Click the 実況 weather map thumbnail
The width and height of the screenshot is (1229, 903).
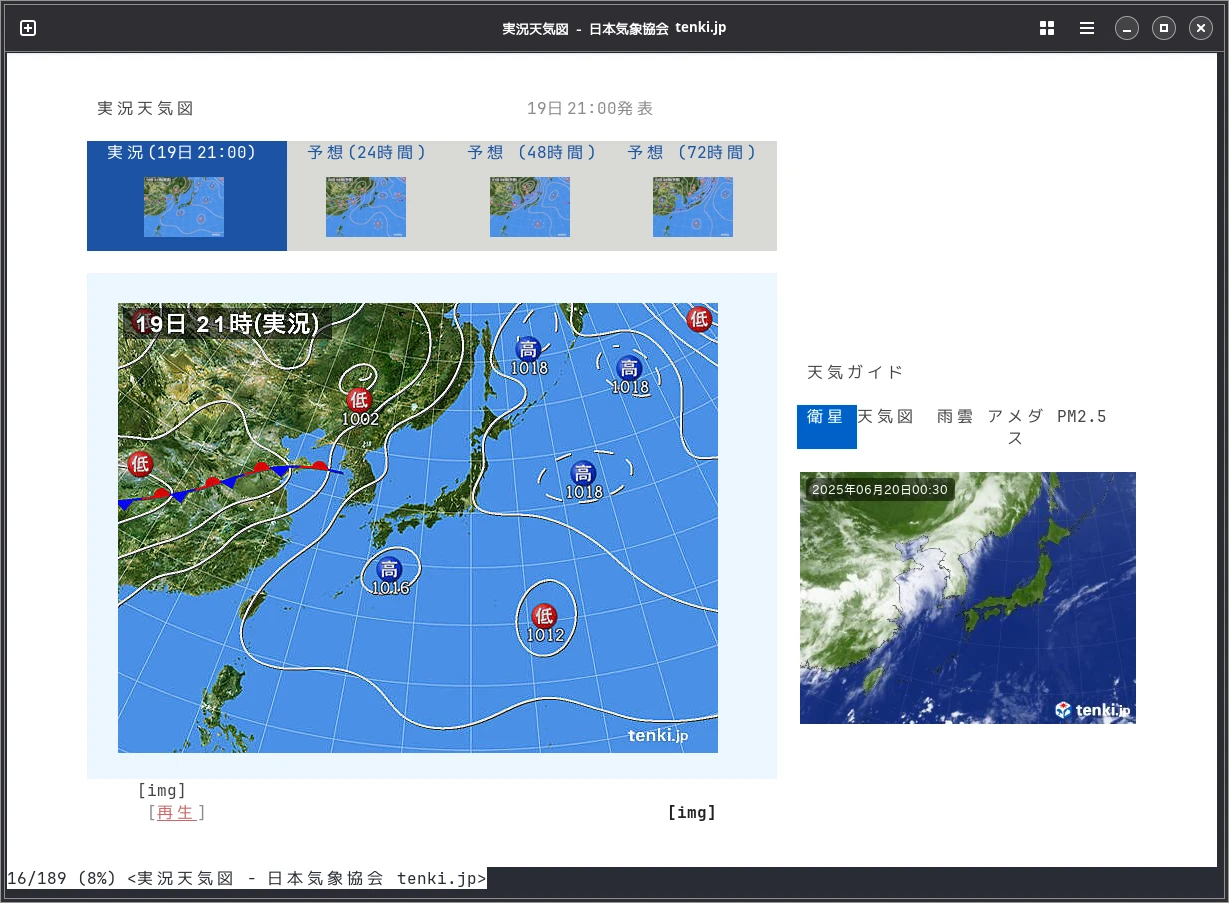pyautogui.click(x=184, y=207)
